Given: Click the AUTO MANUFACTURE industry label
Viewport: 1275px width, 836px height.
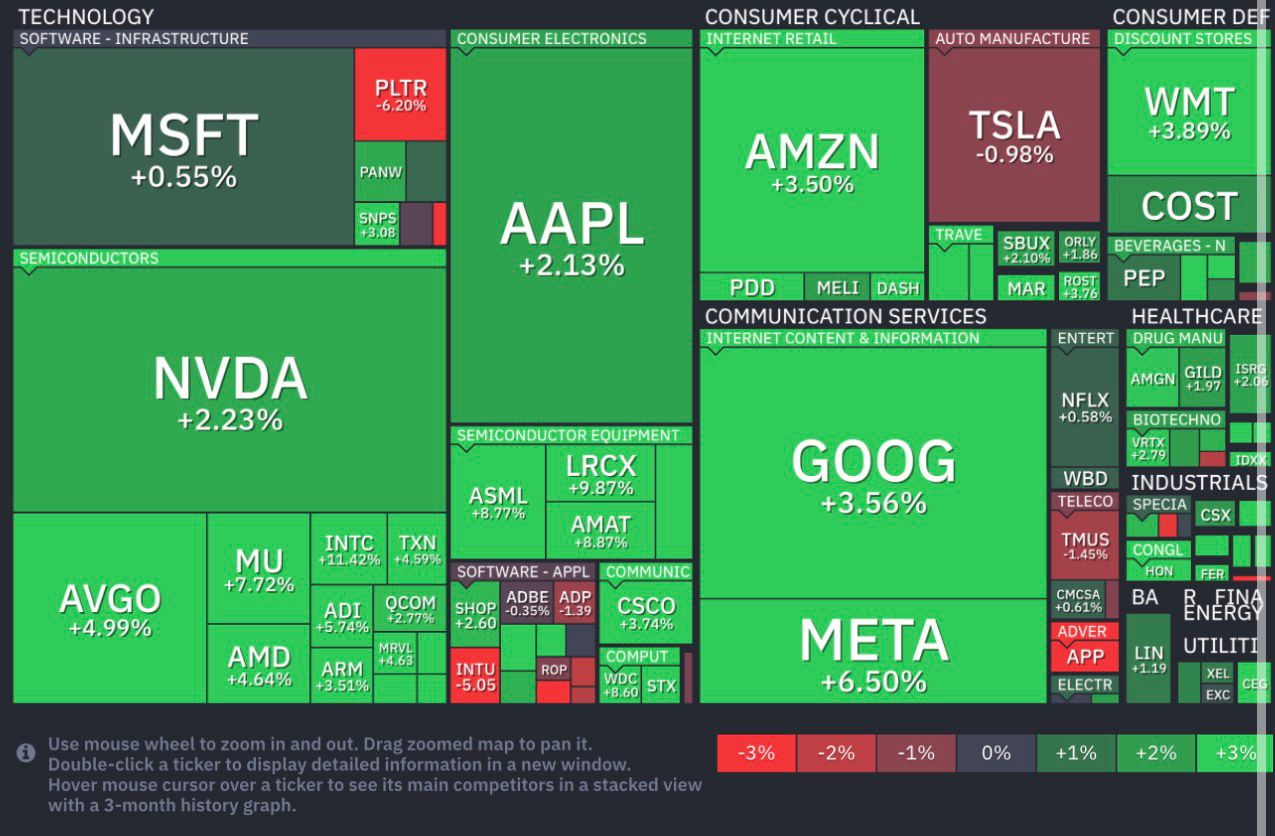Looking at the screenshot, I should (1012, 39).
